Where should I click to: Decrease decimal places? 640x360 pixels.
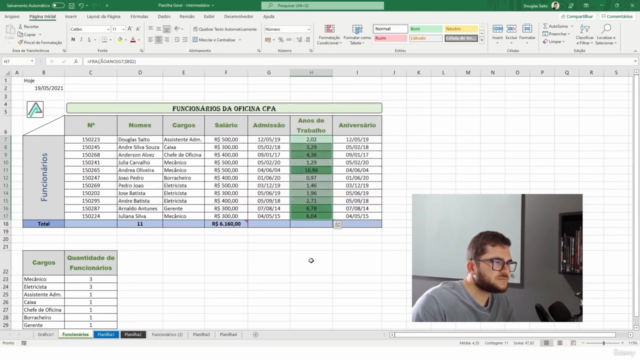click(x=307, y=40)
